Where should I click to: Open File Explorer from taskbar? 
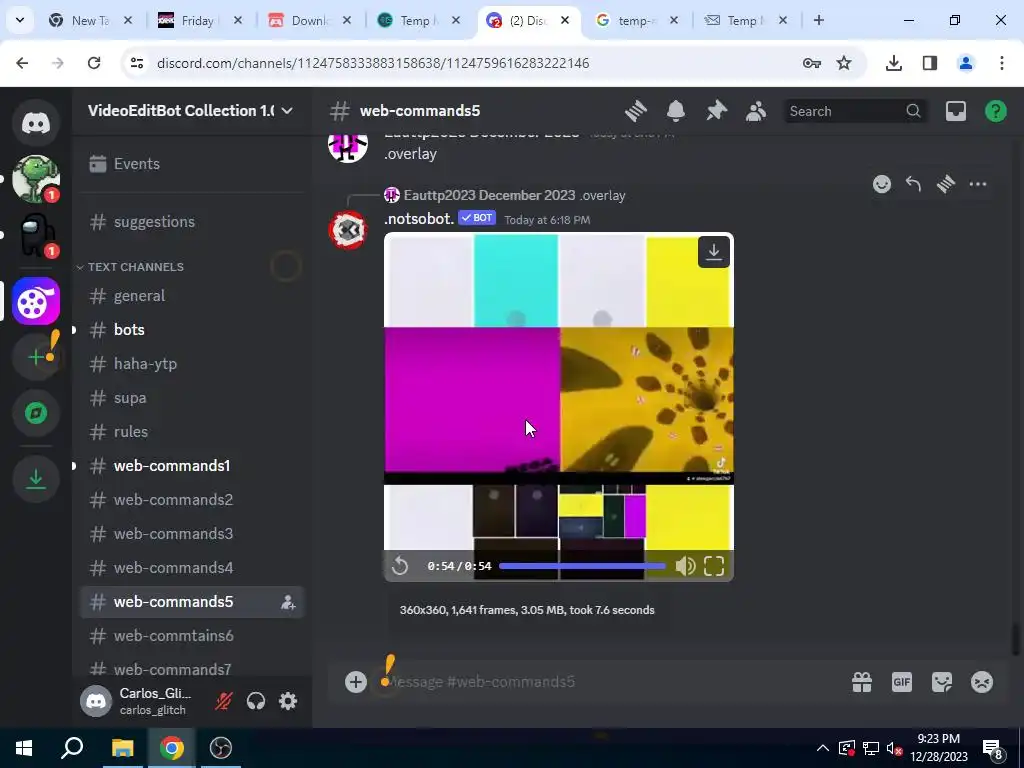coord(122,748)
